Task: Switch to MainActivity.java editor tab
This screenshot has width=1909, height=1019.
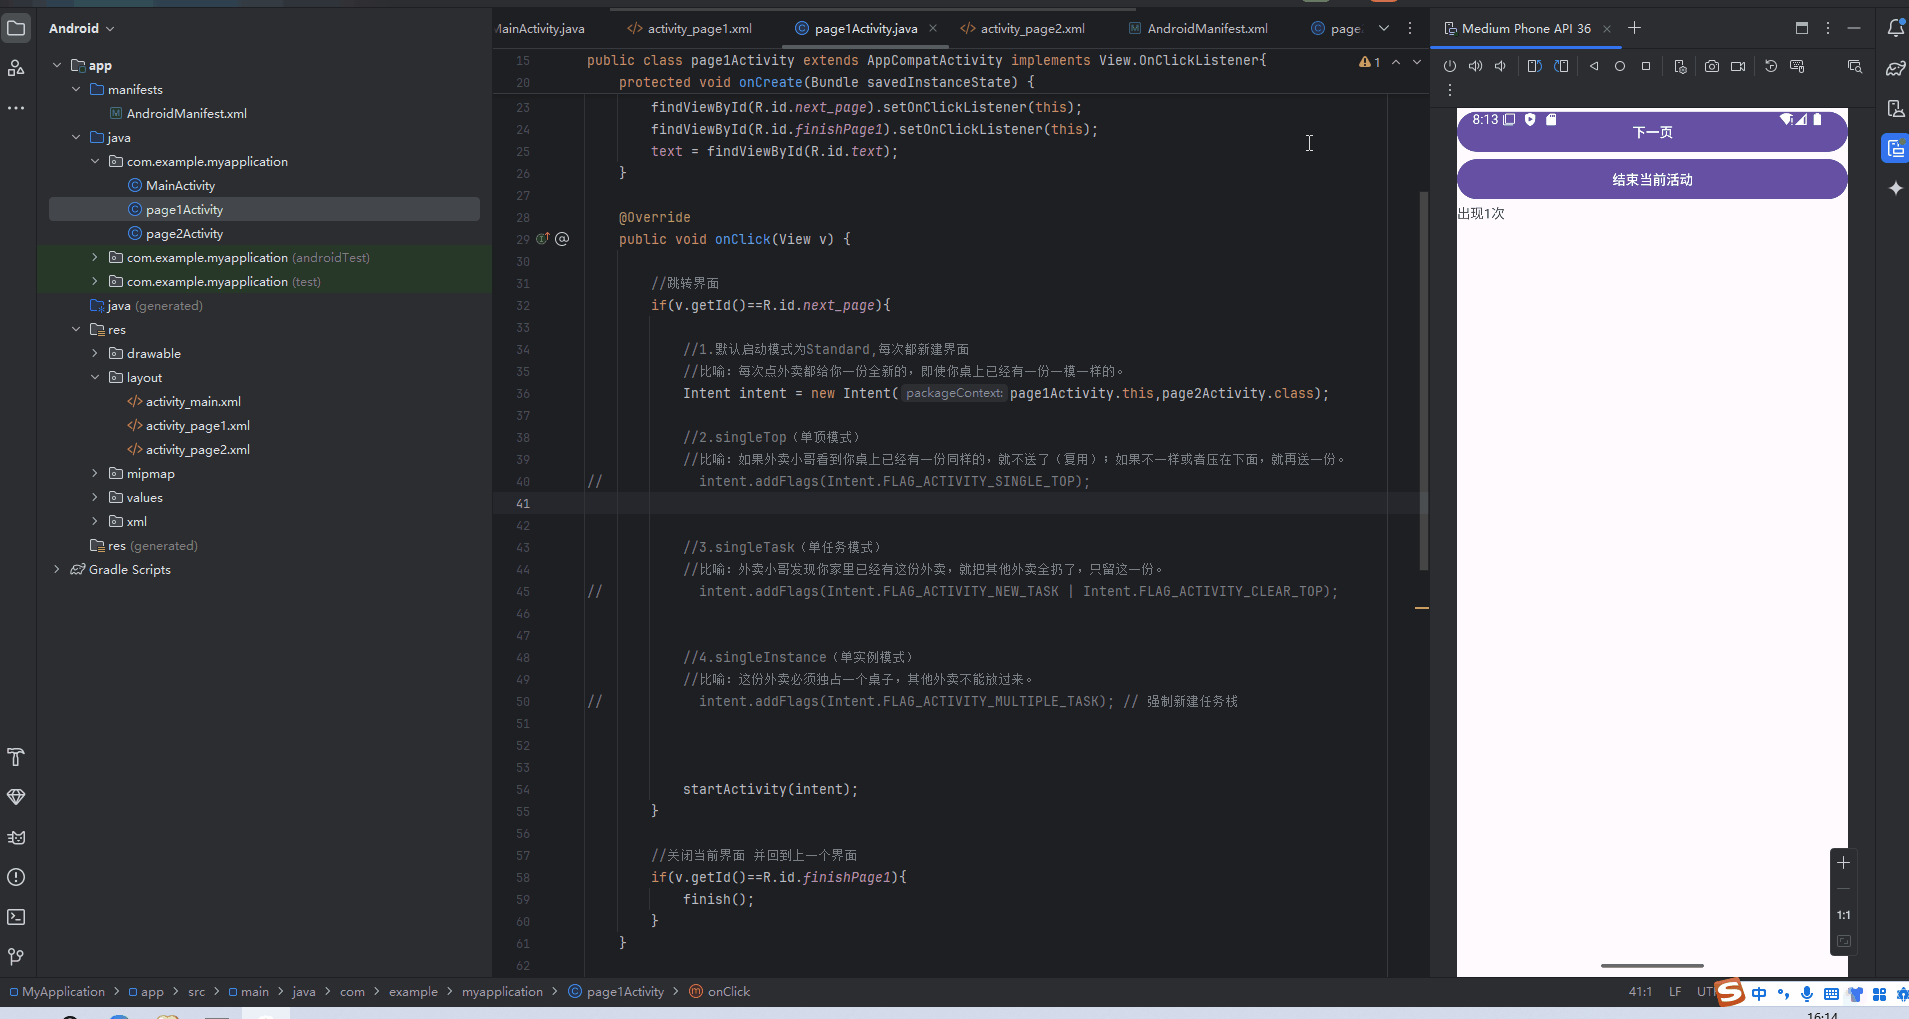Action: coord(541,28)
